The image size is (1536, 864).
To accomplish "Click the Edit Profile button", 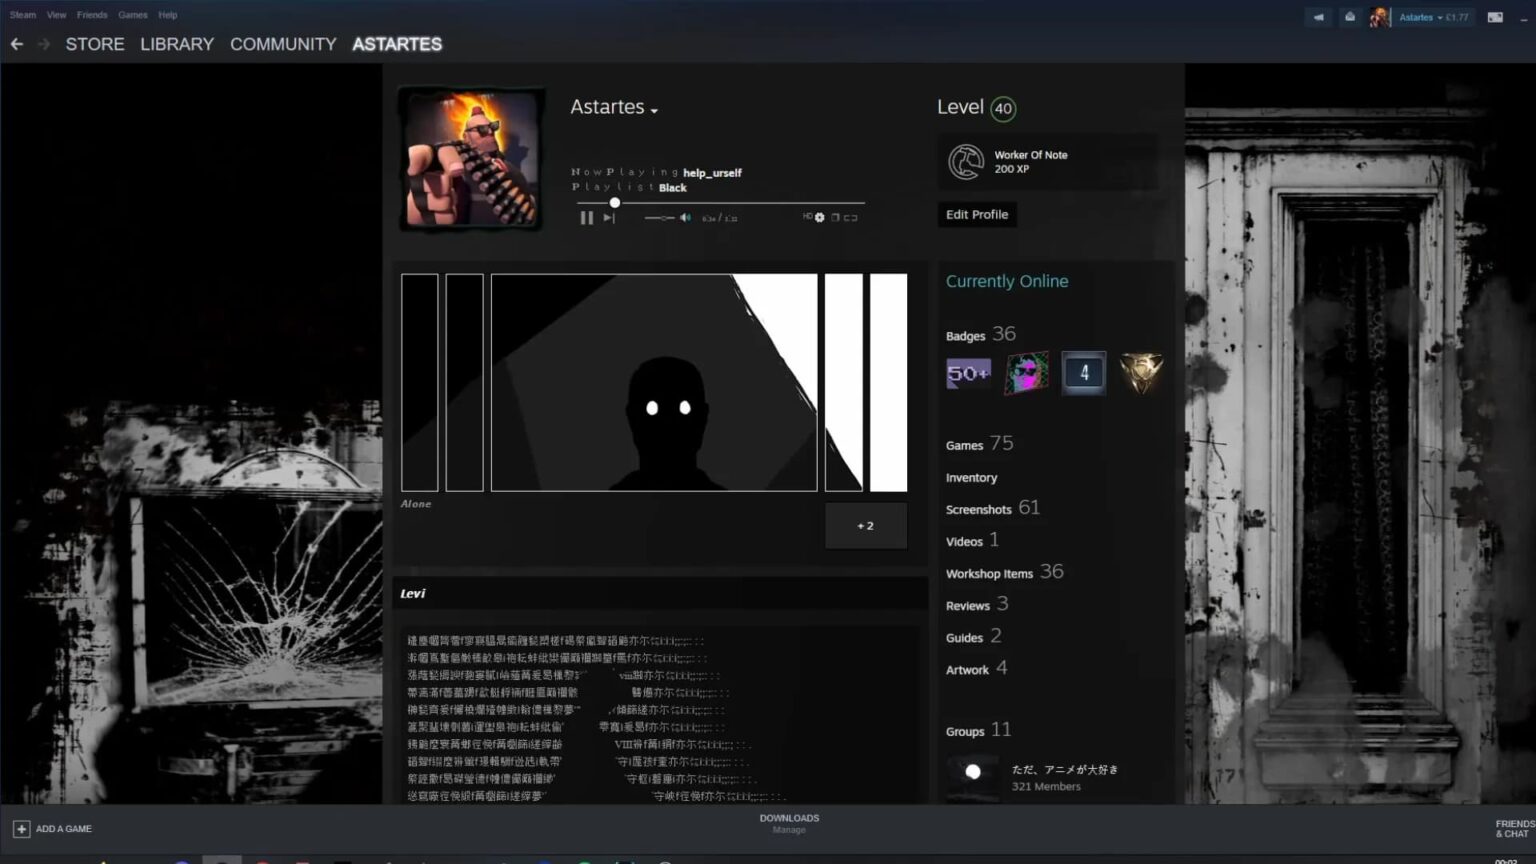I will [x=977, y=214].
